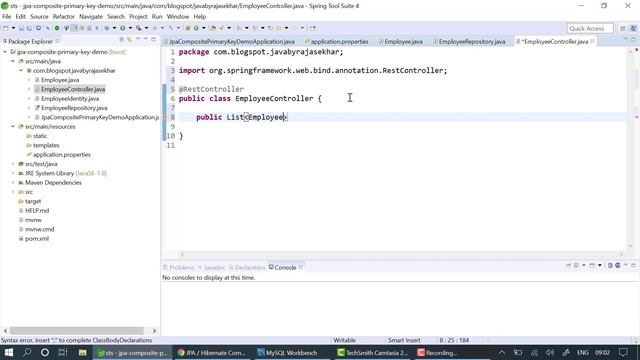
Task: Click the Save toolbar icon
Action: coord(21,28)
